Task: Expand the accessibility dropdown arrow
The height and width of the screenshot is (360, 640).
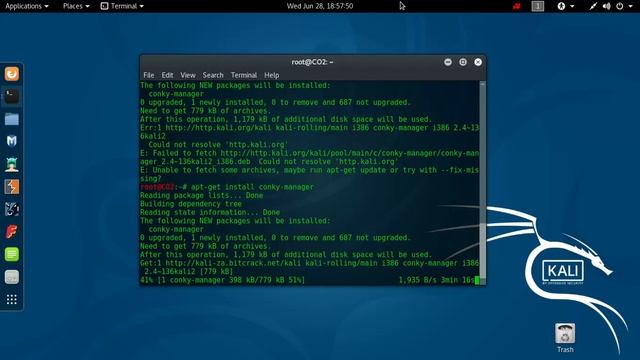Action: pyautogui.click(x=572, y=6)
